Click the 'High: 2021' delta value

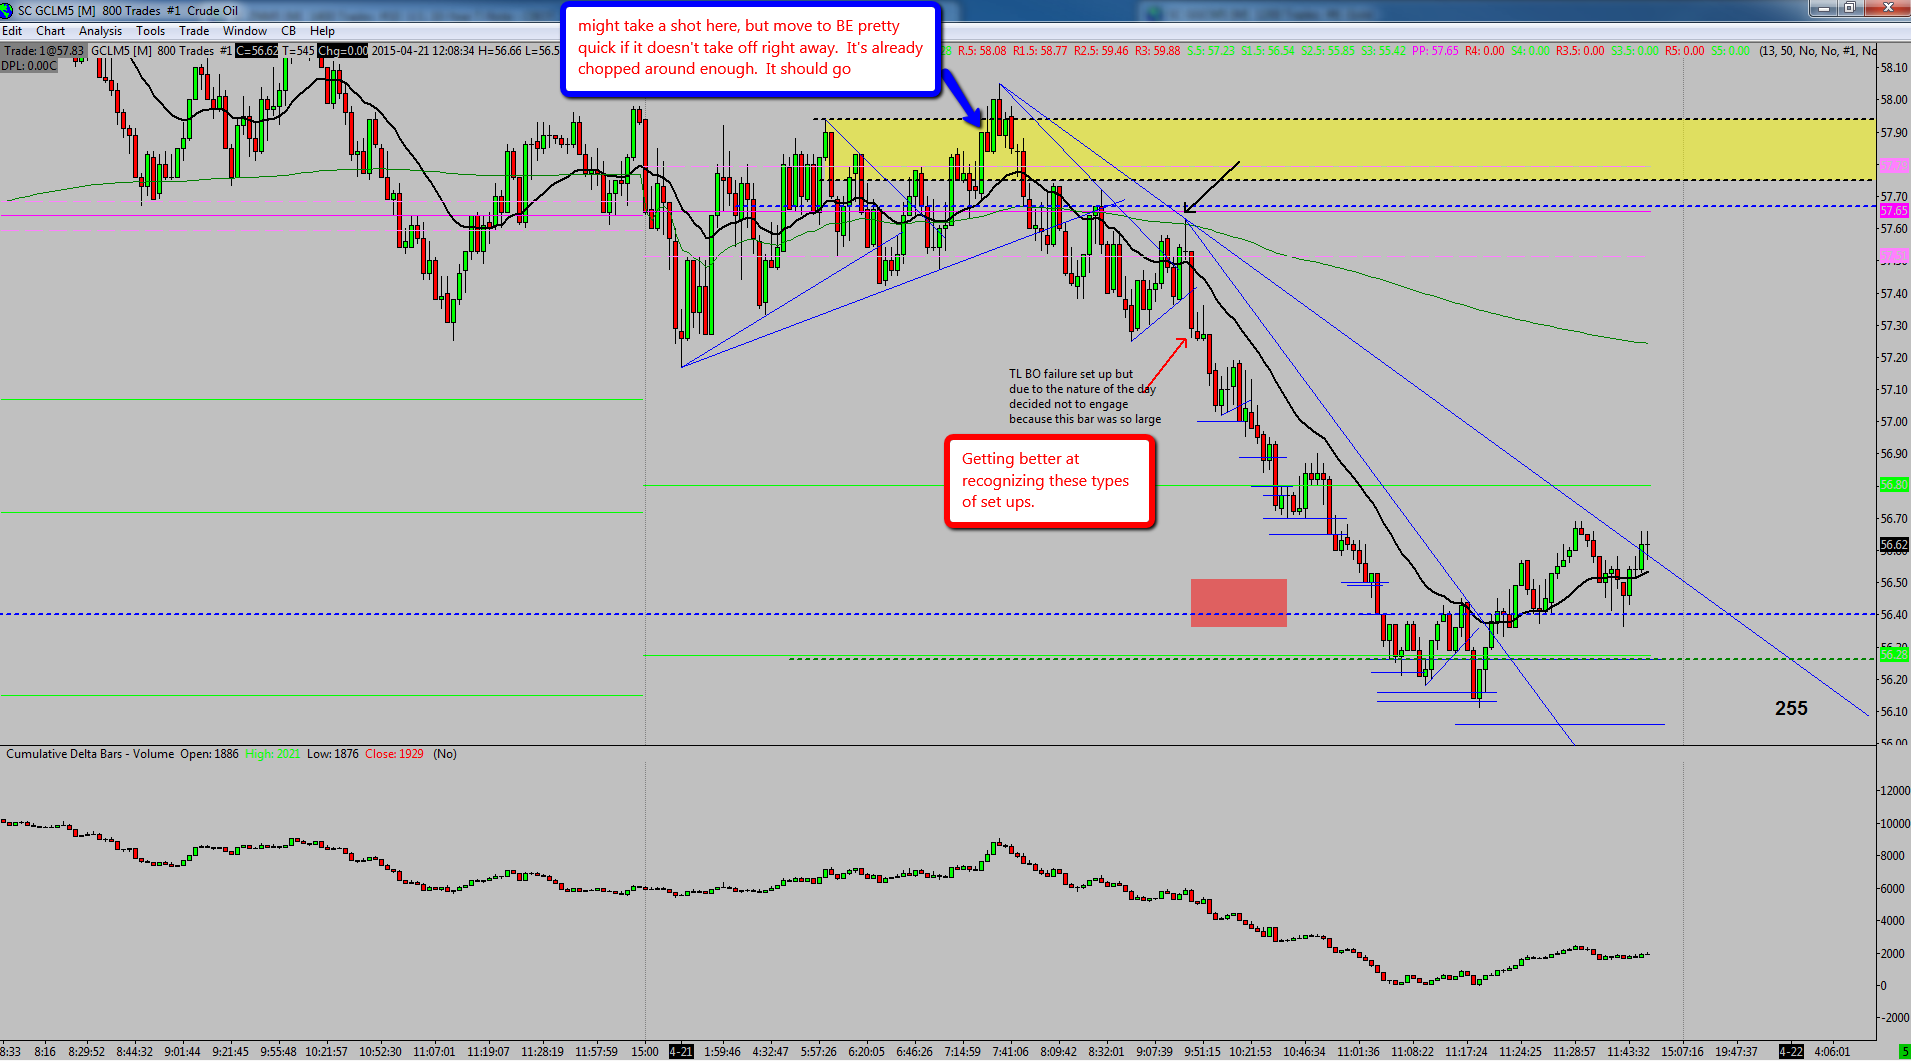pos(273,754)
